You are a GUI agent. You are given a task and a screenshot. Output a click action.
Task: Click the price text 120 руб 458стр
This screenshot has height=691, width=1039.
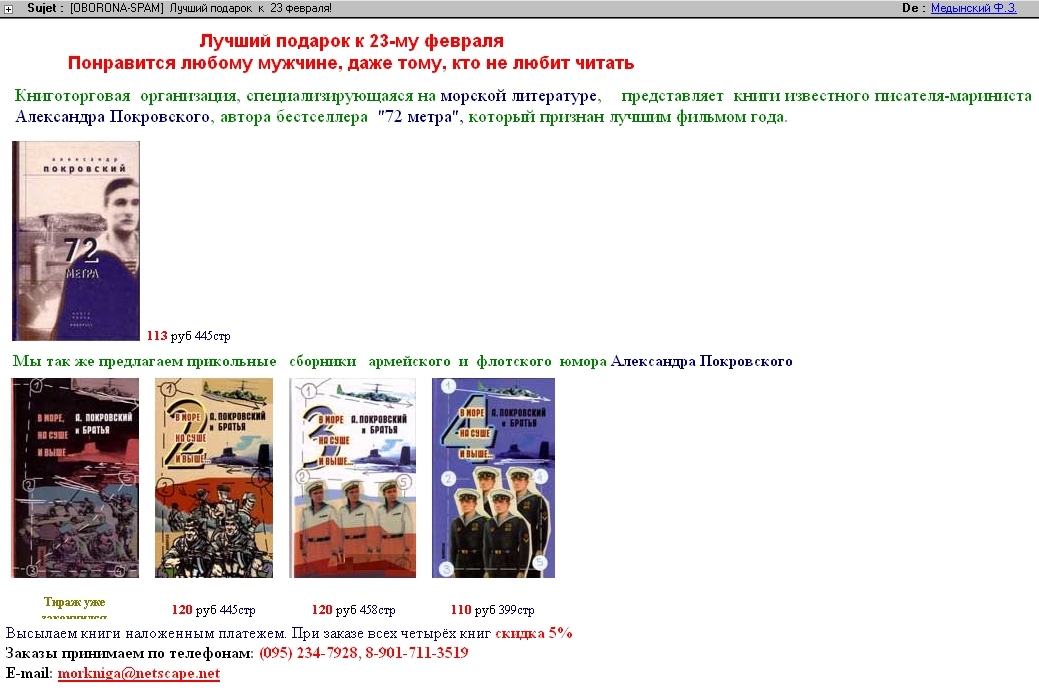(x=353, y=610)
